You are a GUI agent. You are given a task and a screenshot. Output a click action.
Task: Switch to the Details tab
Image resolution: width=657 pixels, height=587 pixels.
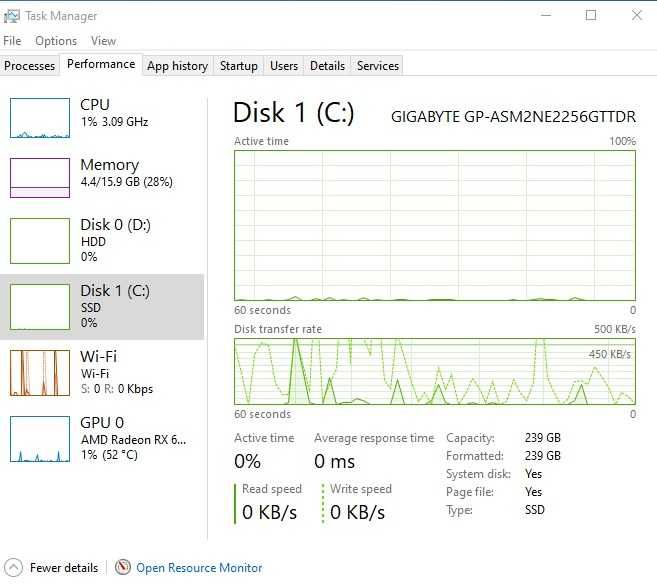coord(327,66)
